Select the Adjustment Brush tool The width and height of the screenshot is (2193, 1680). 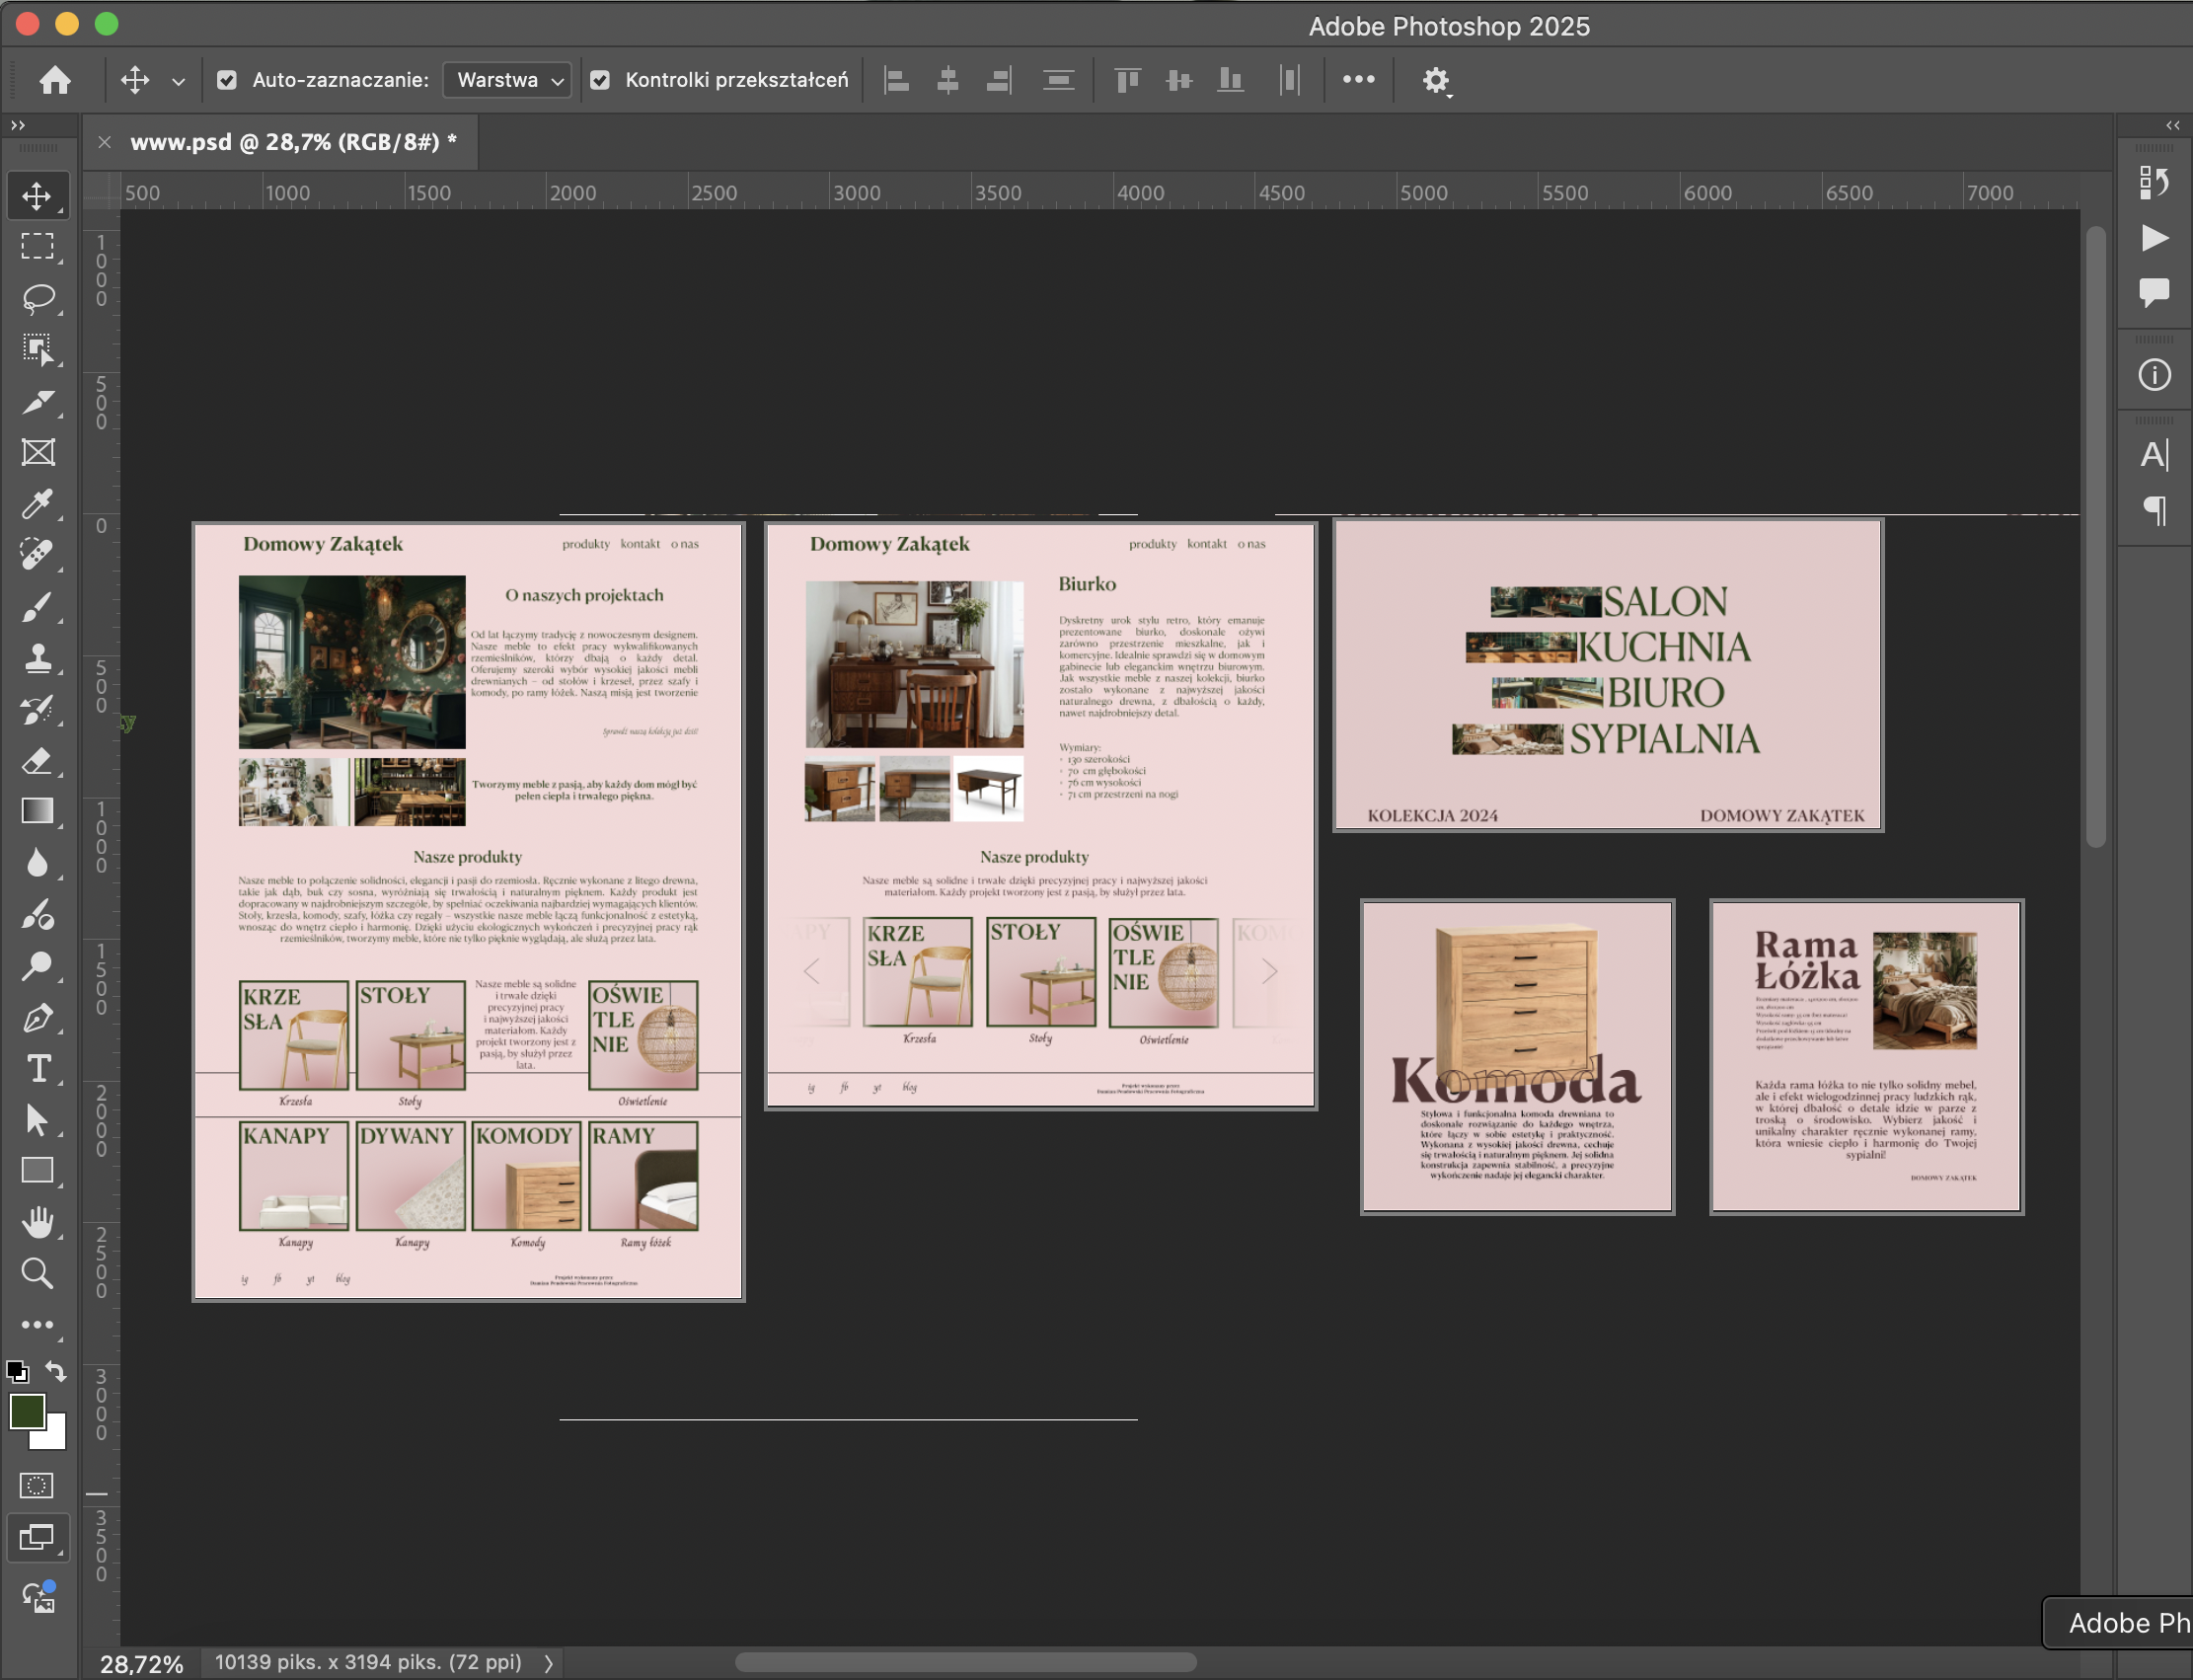(x=37, y=915)
